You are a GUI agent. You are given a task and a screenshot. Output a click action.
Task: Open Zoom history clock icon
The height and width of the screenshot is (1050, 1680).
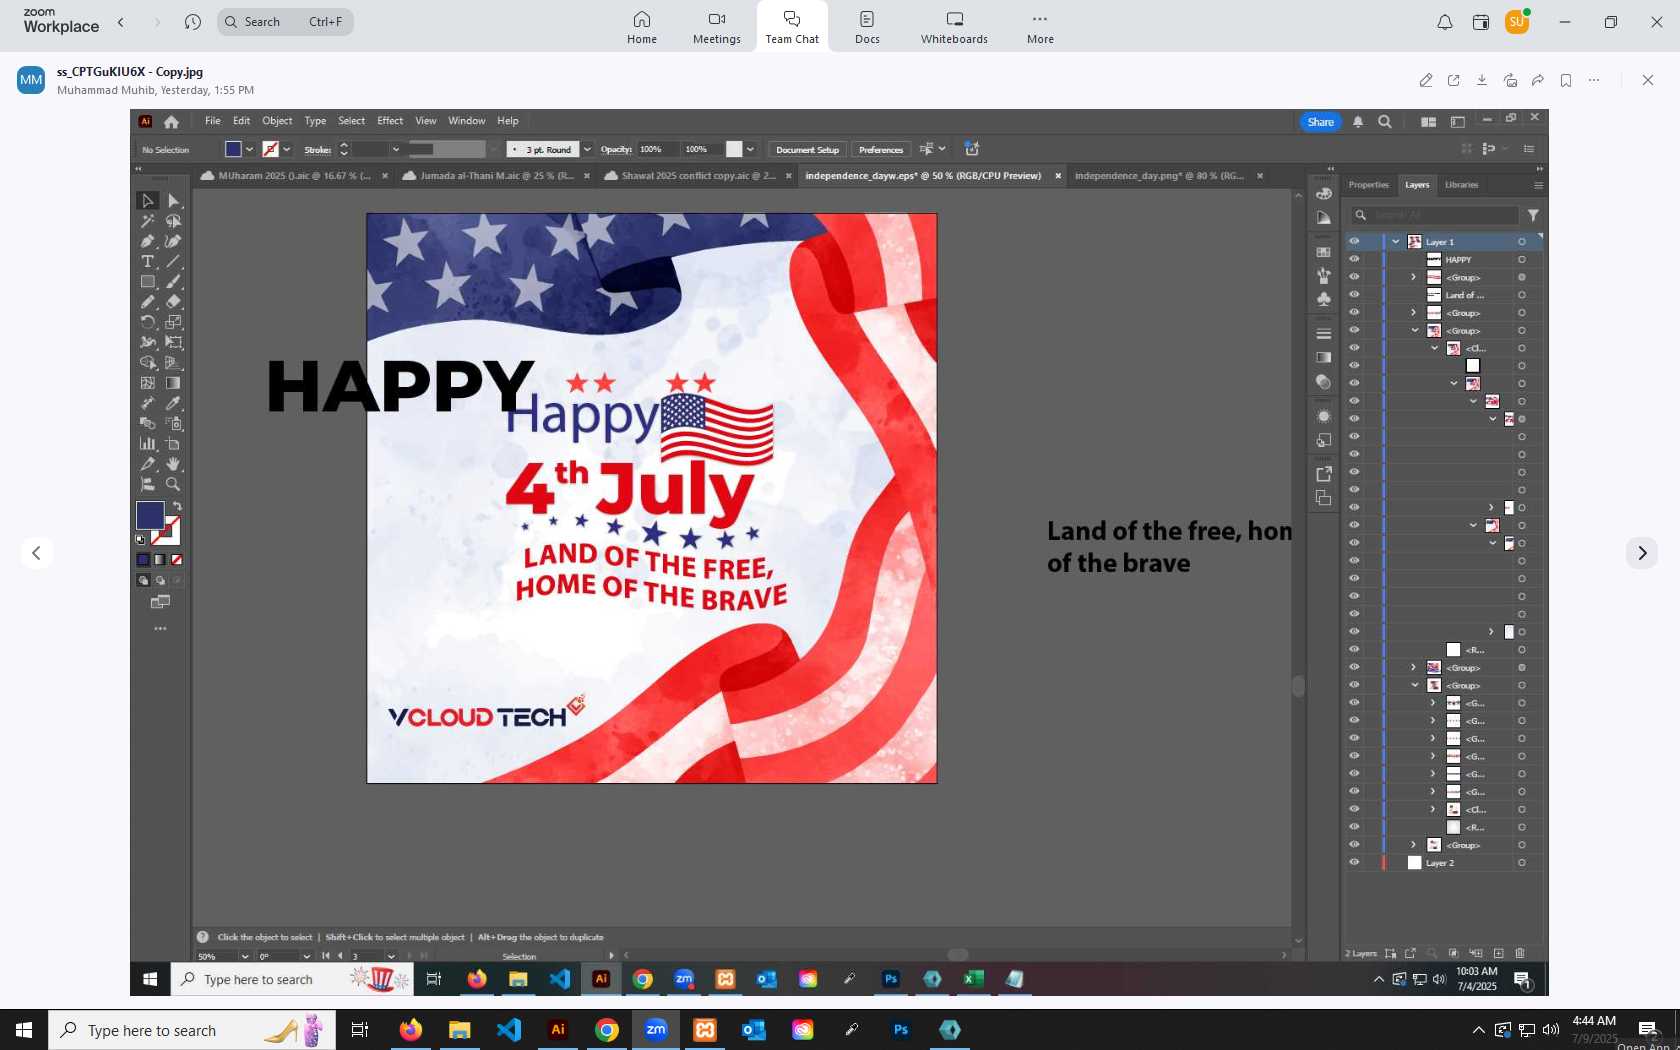click(x=193, y=22)
